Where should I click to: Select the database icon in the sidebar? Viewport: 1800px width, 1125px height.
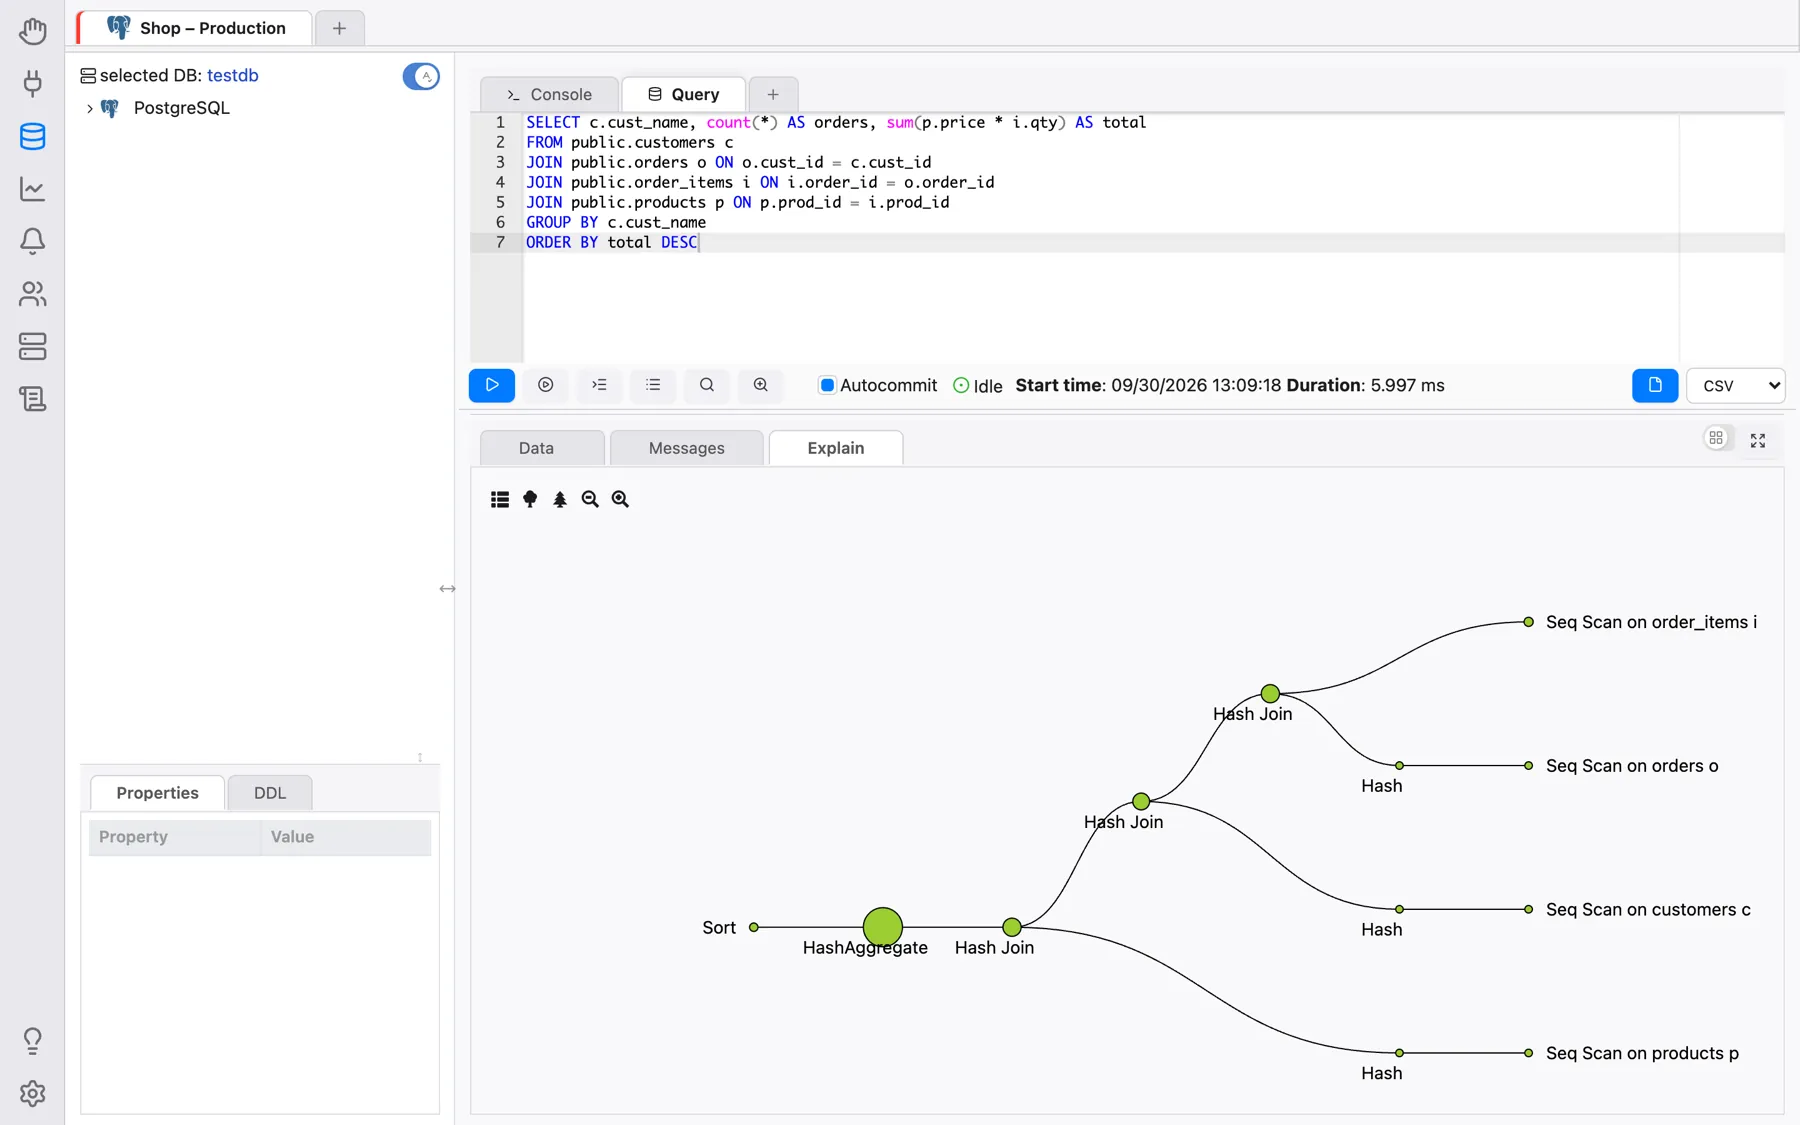tap(32, 136)
